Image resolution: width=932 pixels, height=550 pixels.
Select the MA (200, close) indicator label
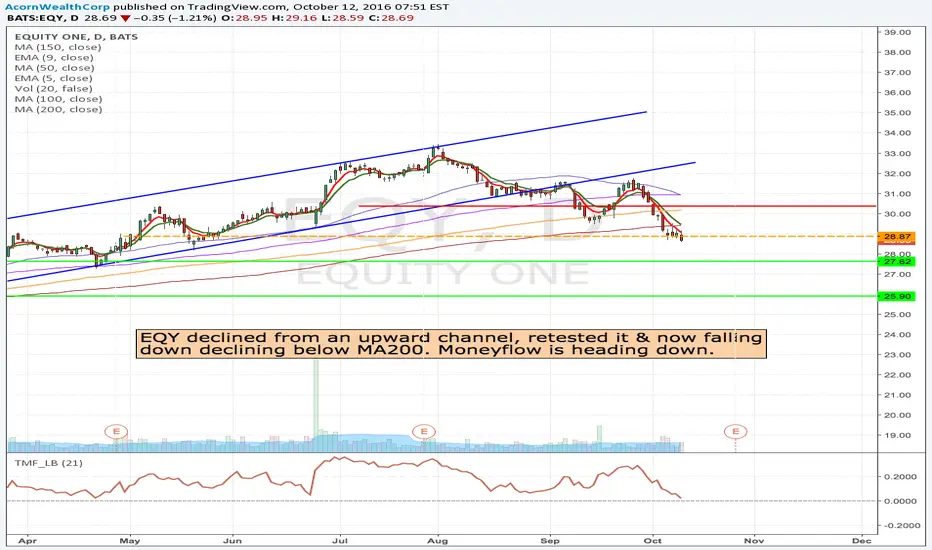(58, 109)
